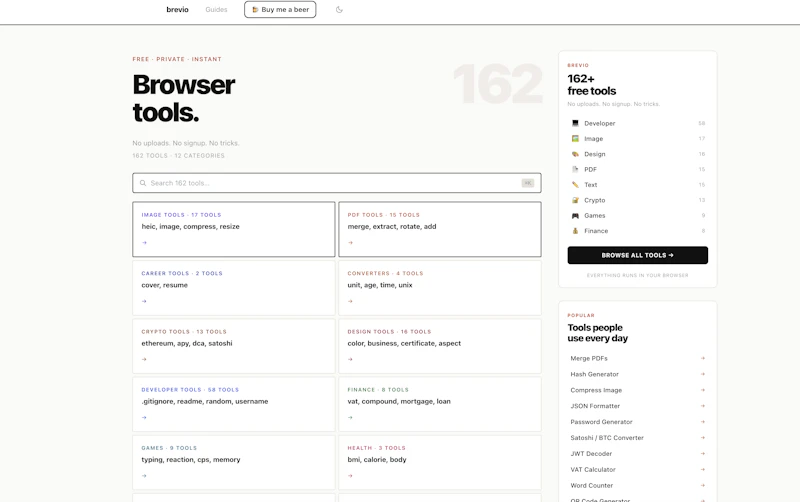
Task: Open the Career Tools card
Action: (234, 288)
